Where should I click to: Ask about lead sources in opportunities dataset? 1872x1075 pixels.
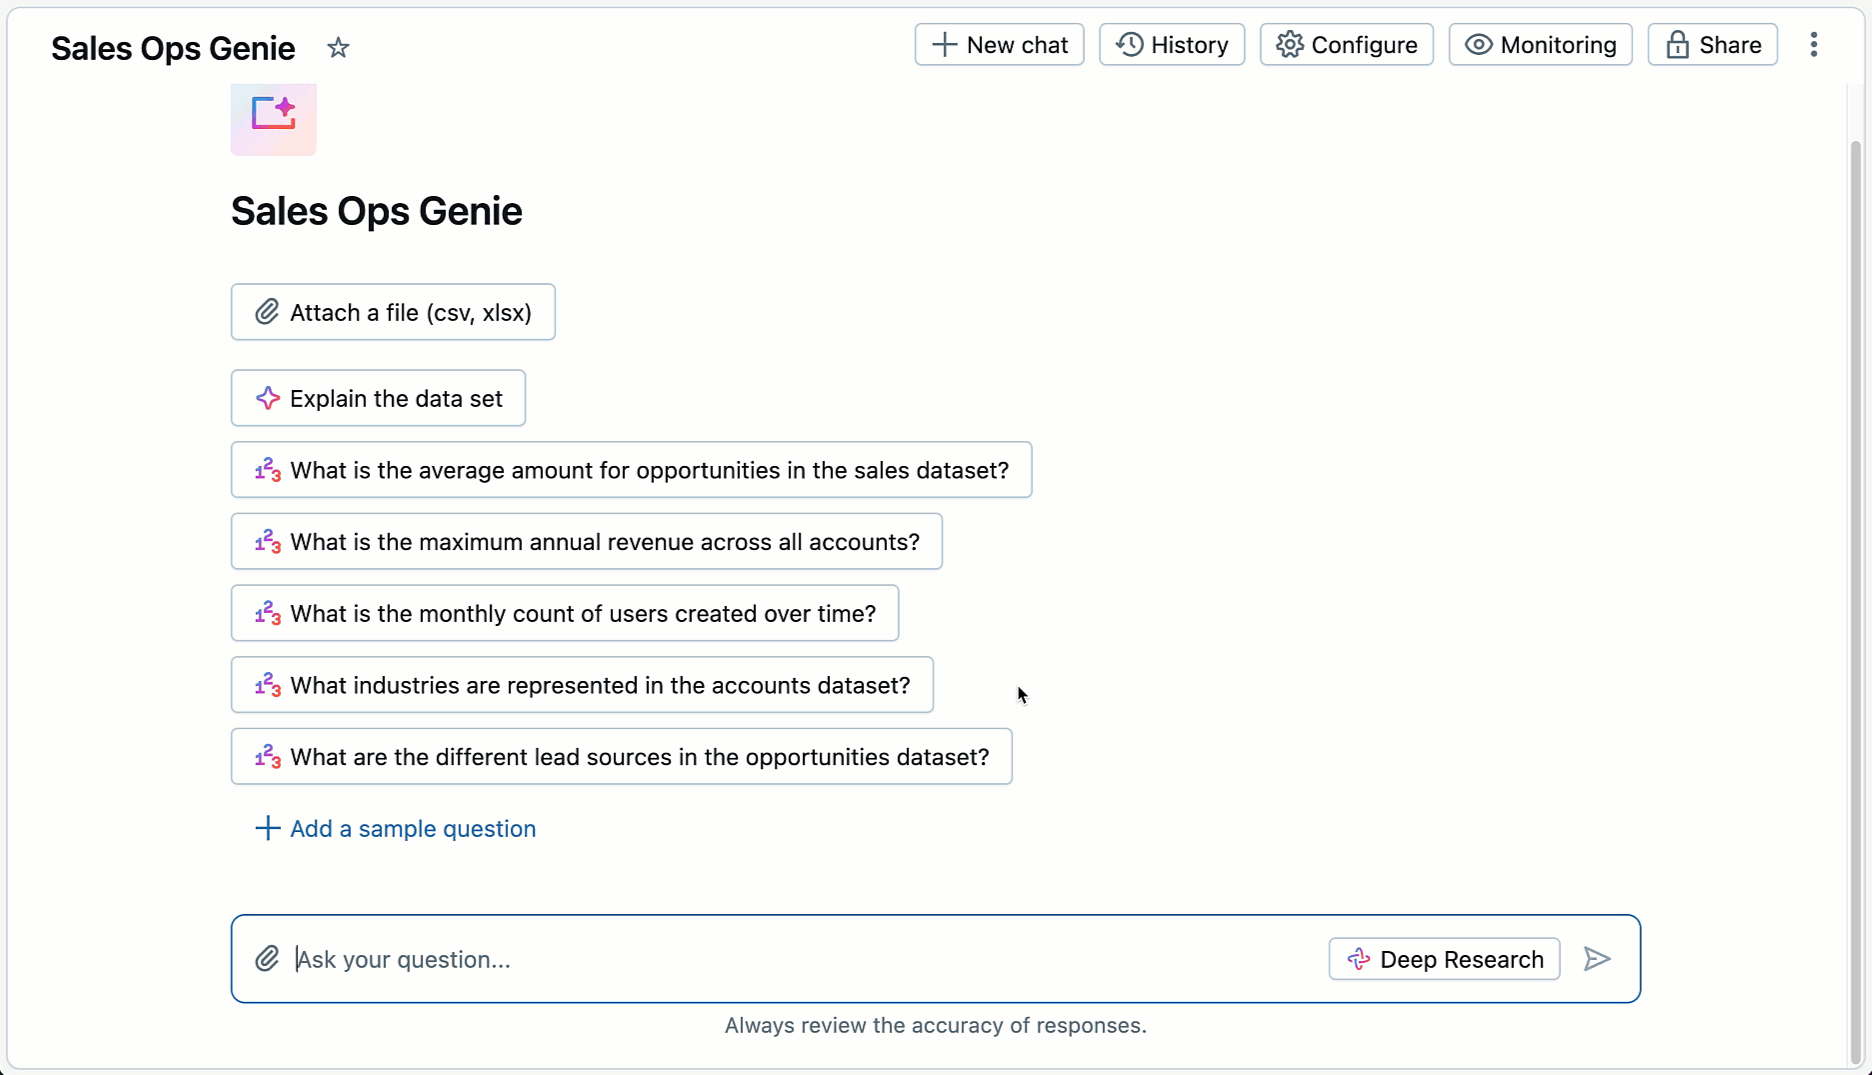point(621,756)
